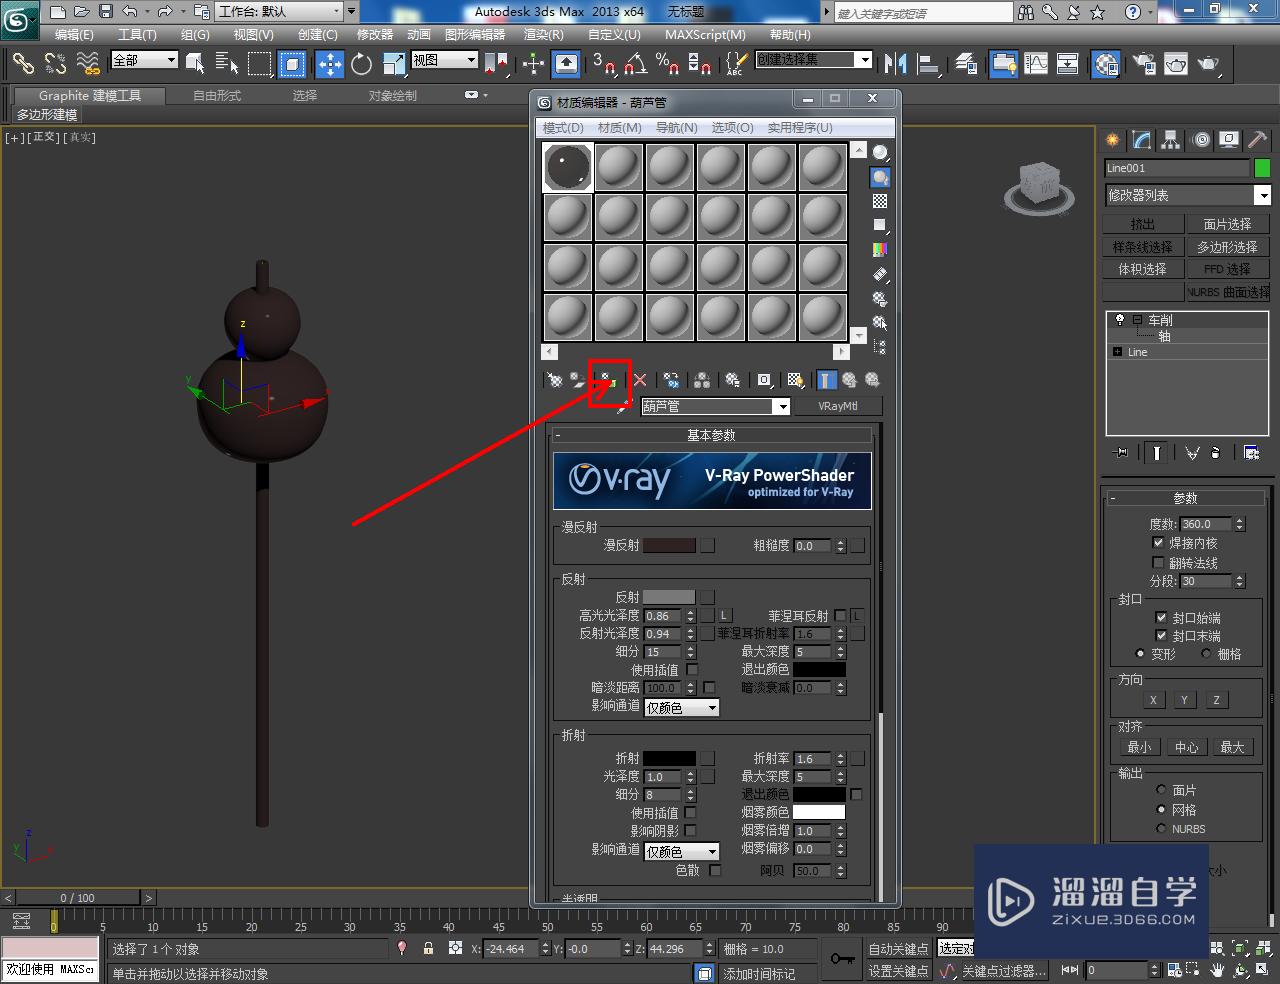Click Go Forward to Sibling icon
This screenshot has height=984, width=1280.
[x=872, y=380]
